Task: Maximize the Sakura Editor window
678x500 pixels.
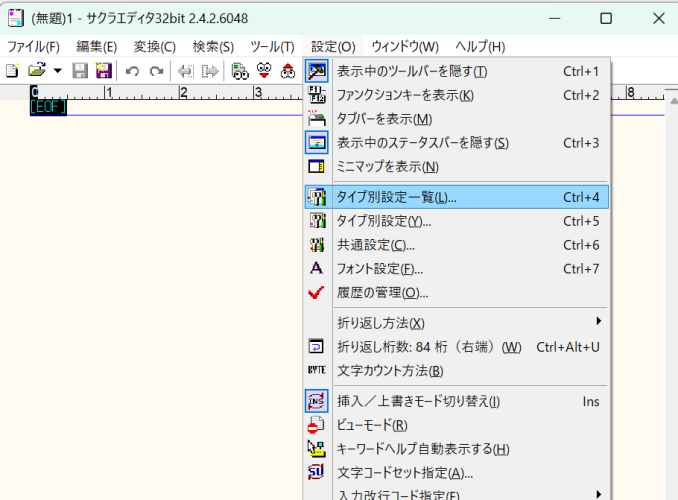Action: pyautogui.click(x=606, y=18)
